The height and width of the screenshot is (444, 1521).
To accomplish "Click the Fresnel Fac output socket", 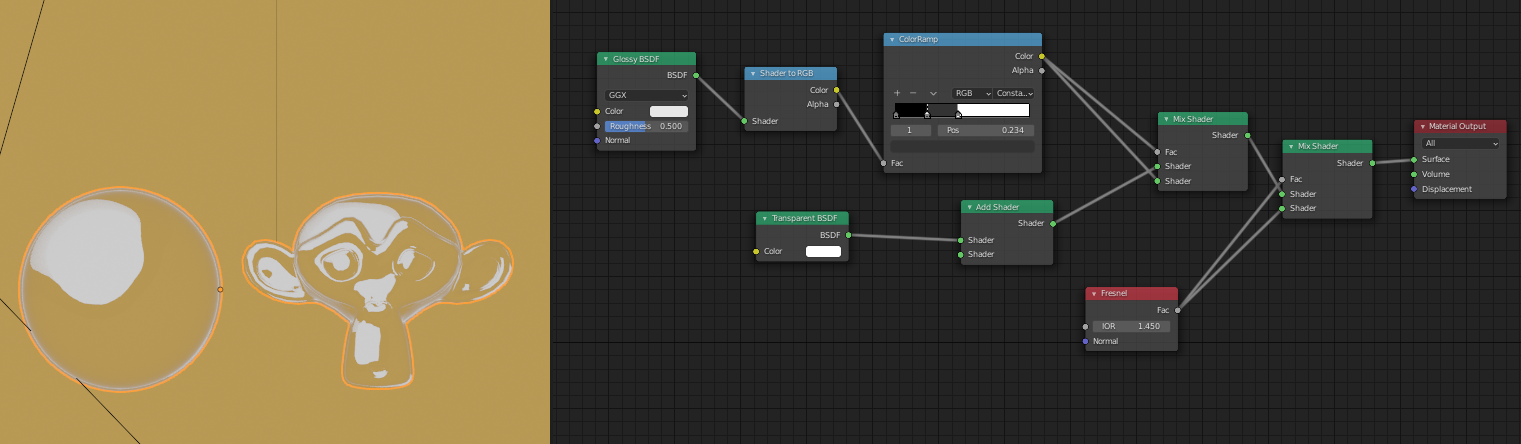I will tap(1177, 310).
